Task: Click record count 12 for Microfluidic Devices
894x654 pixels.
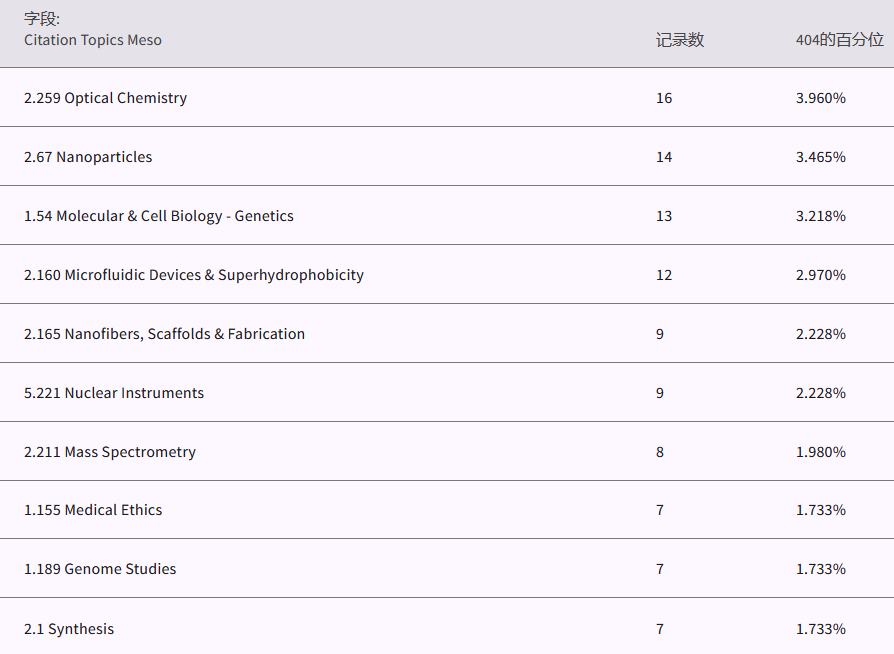Action: tap(664, 275)
